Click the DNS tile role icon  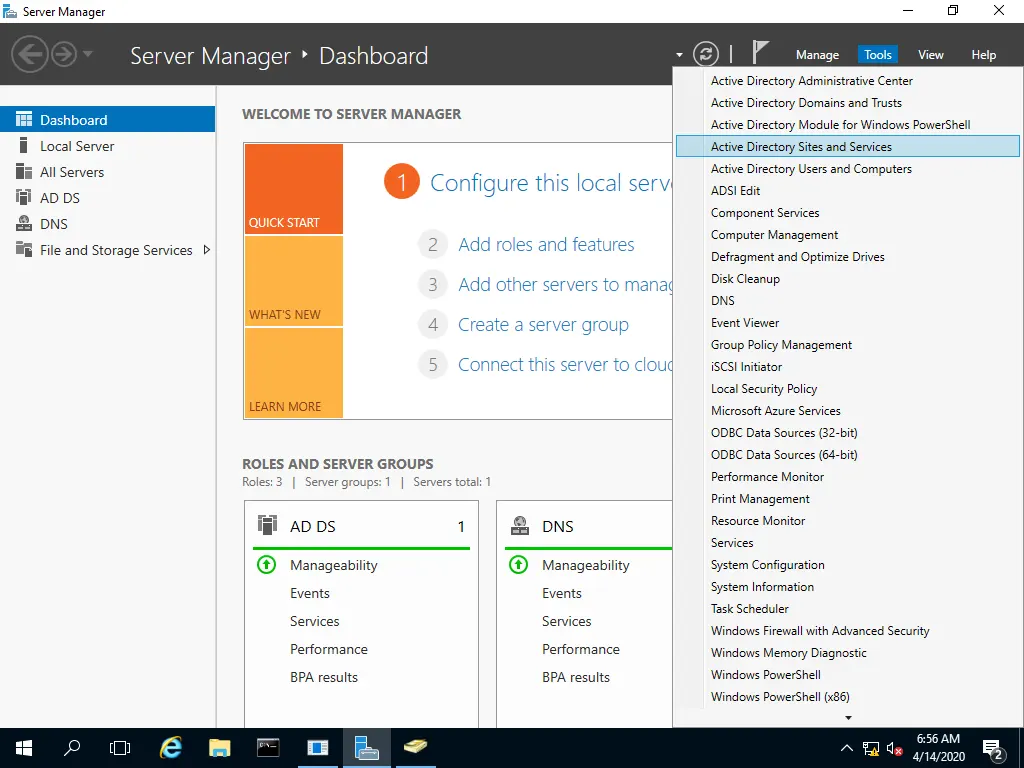[x=520, y=526]
